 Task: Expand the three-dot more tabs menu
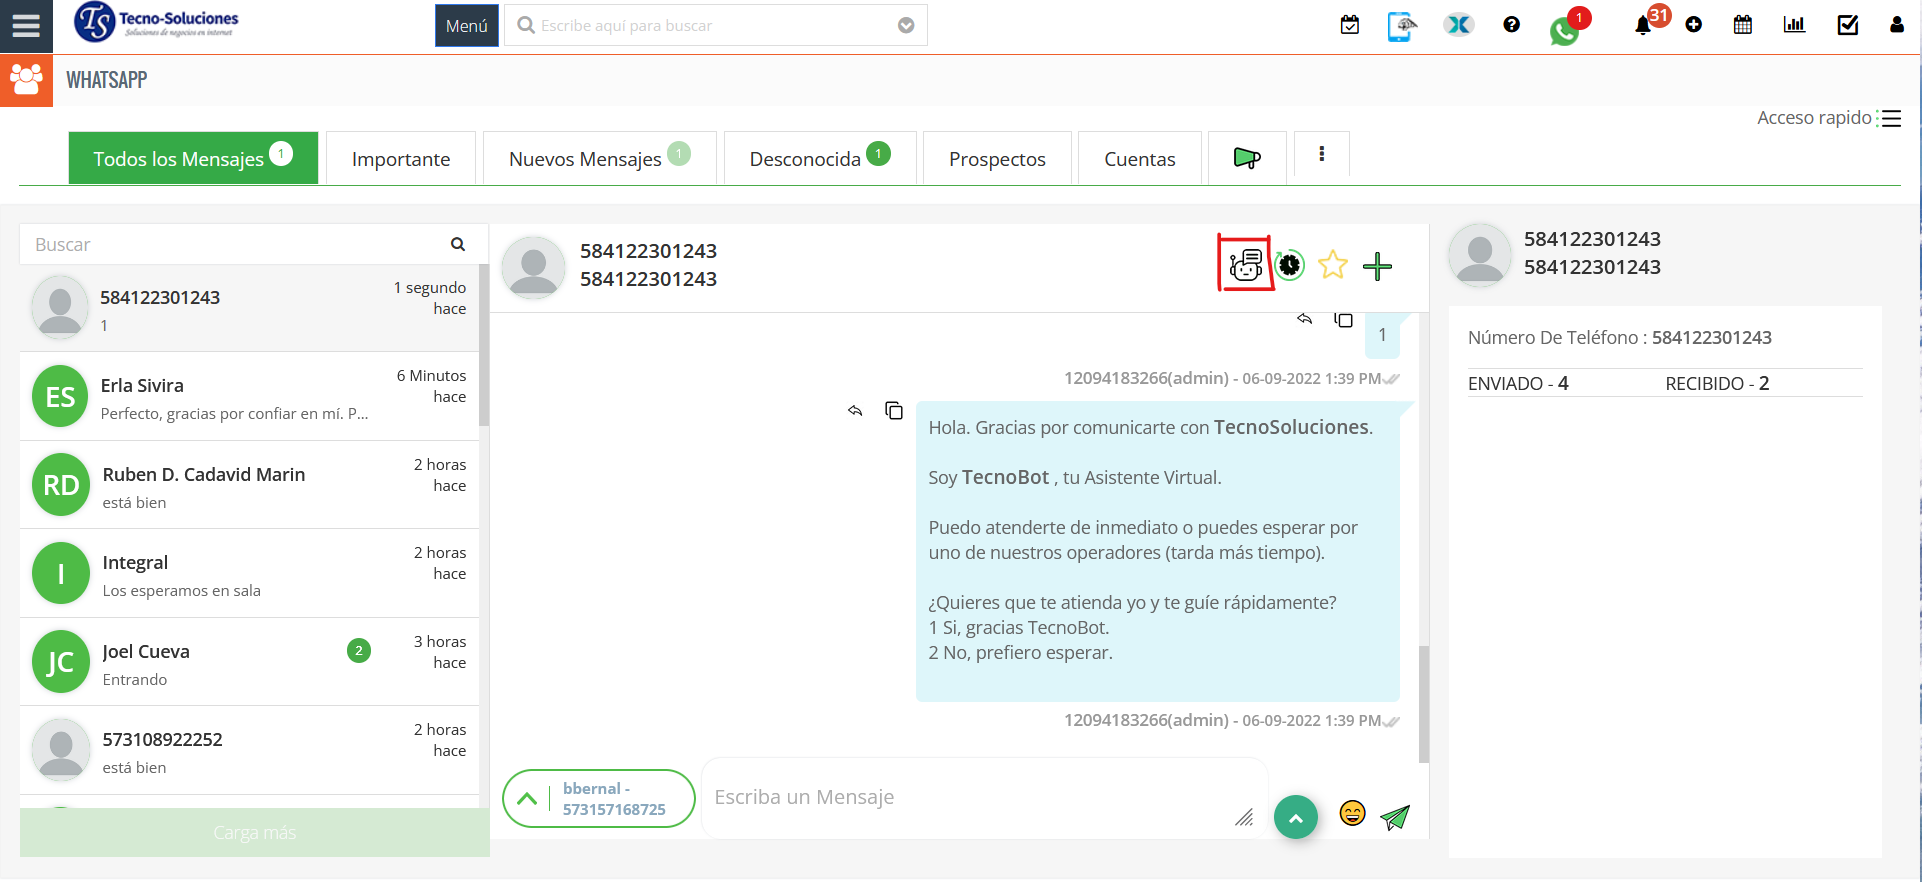[x=1322, y=154]
